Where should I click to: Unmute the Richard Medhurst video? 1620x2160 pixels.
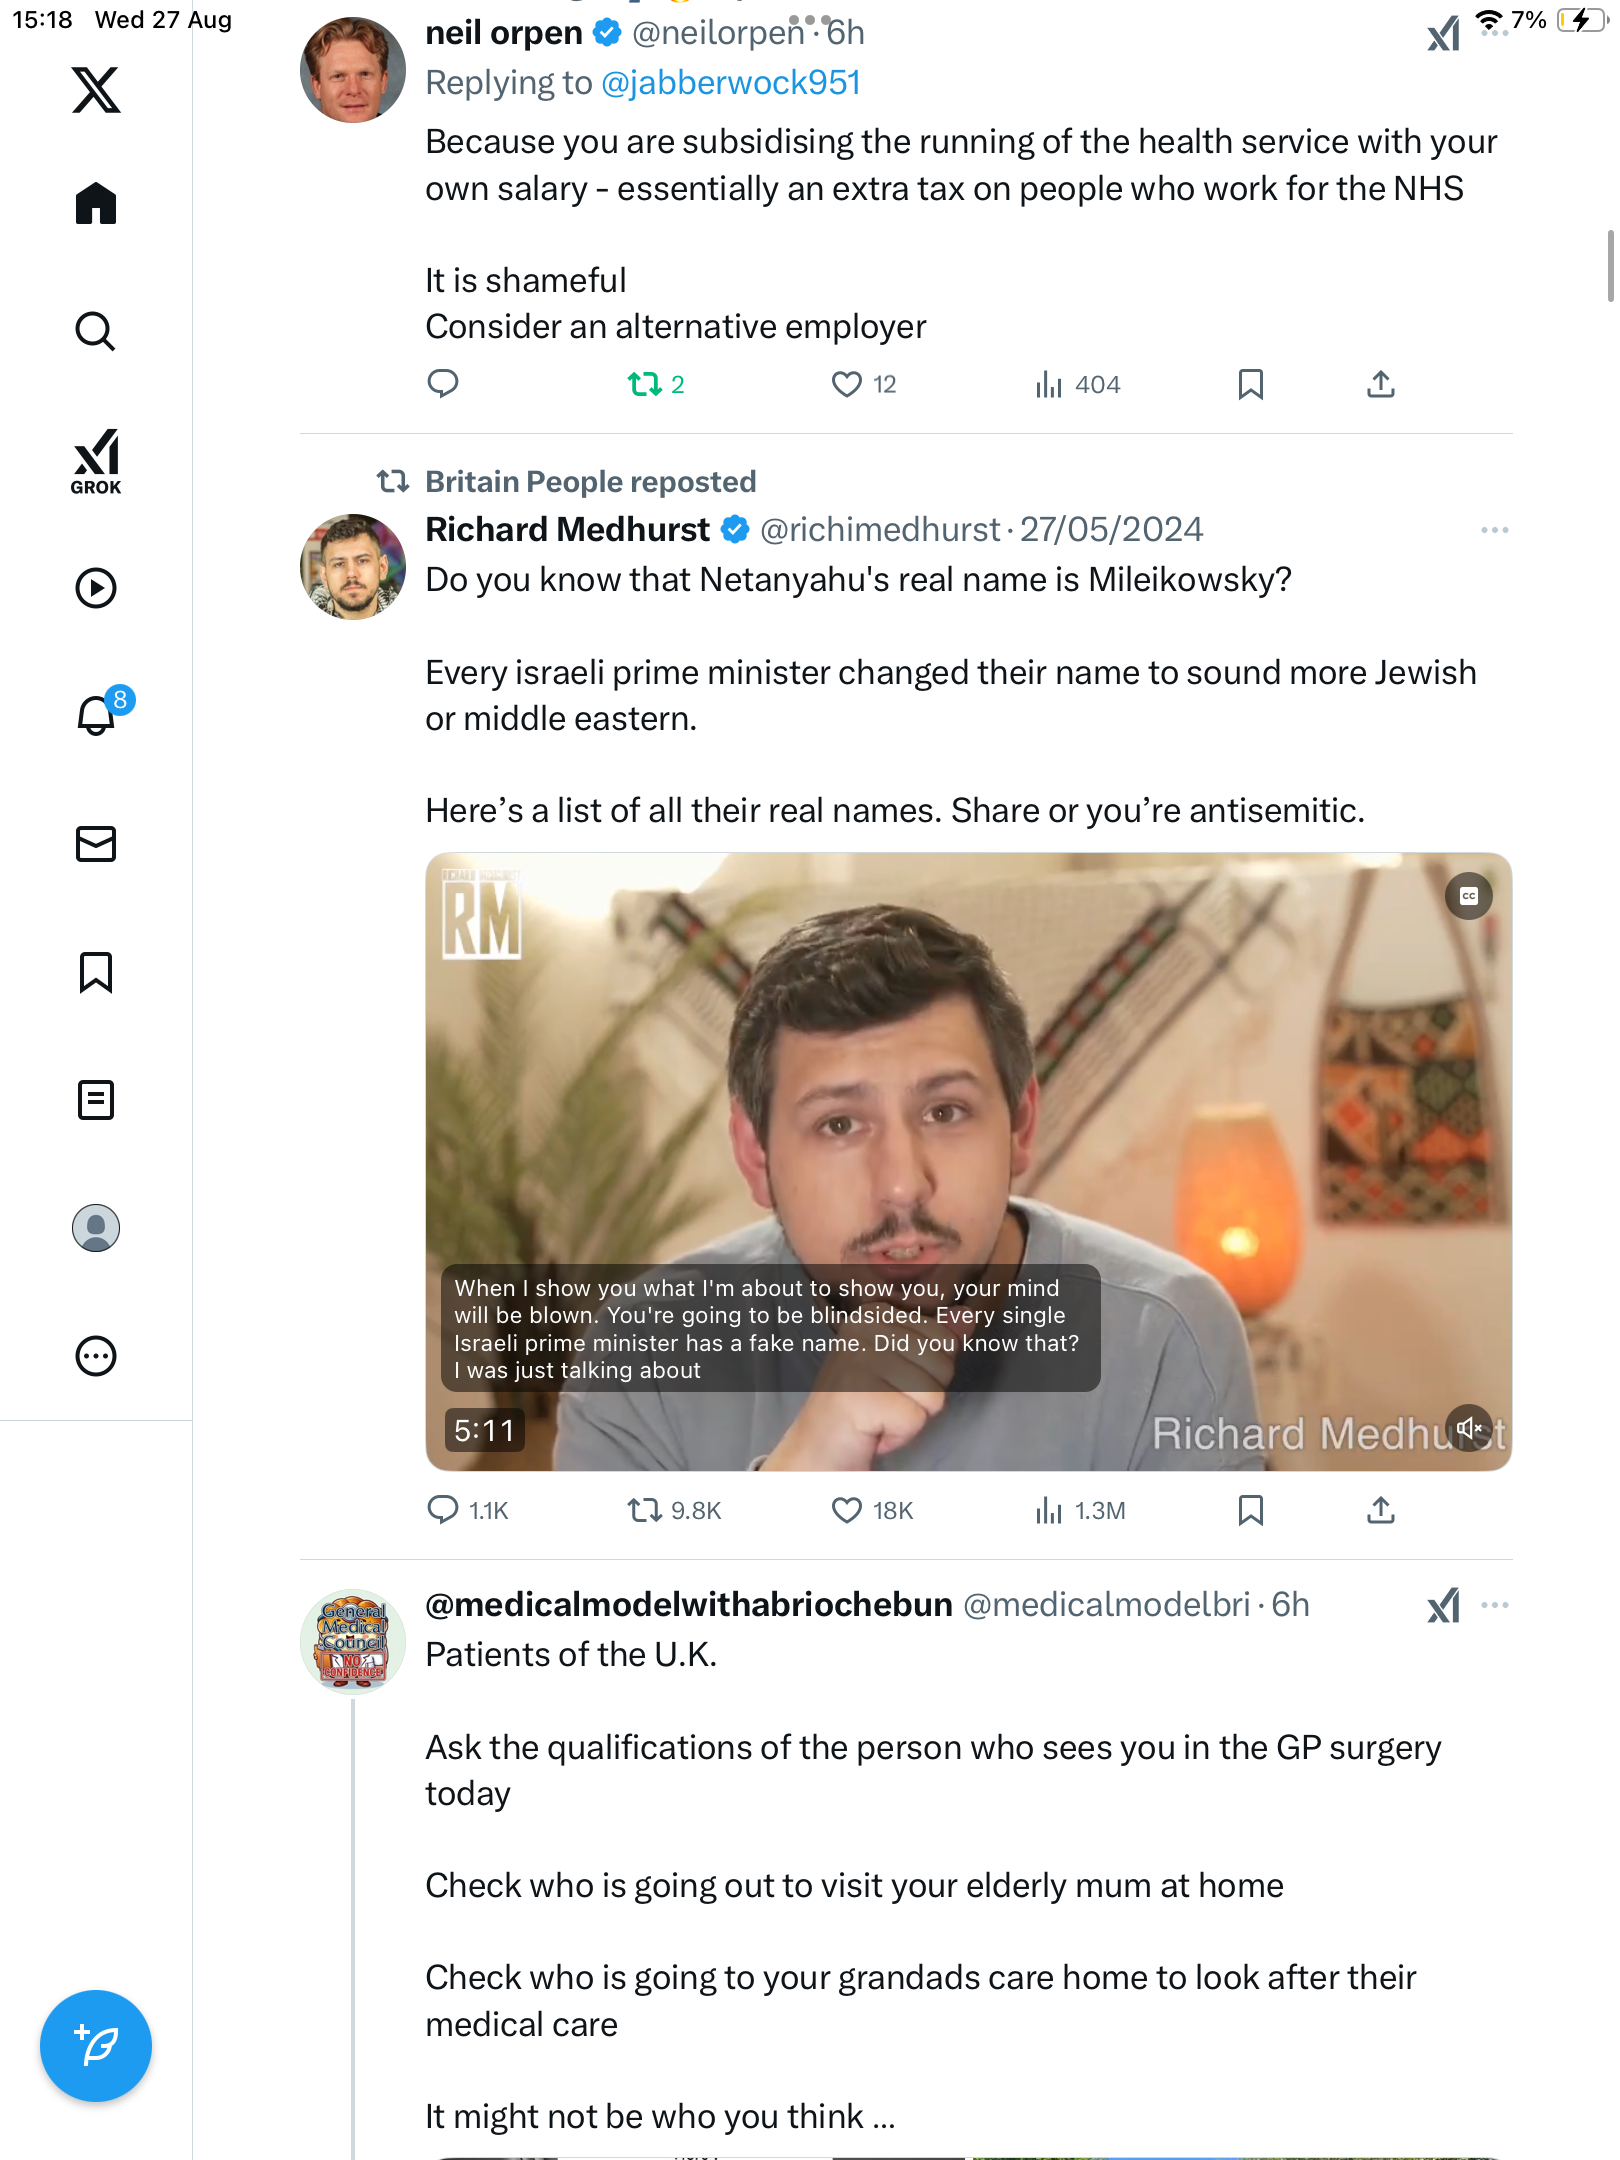(1469, 1428)
